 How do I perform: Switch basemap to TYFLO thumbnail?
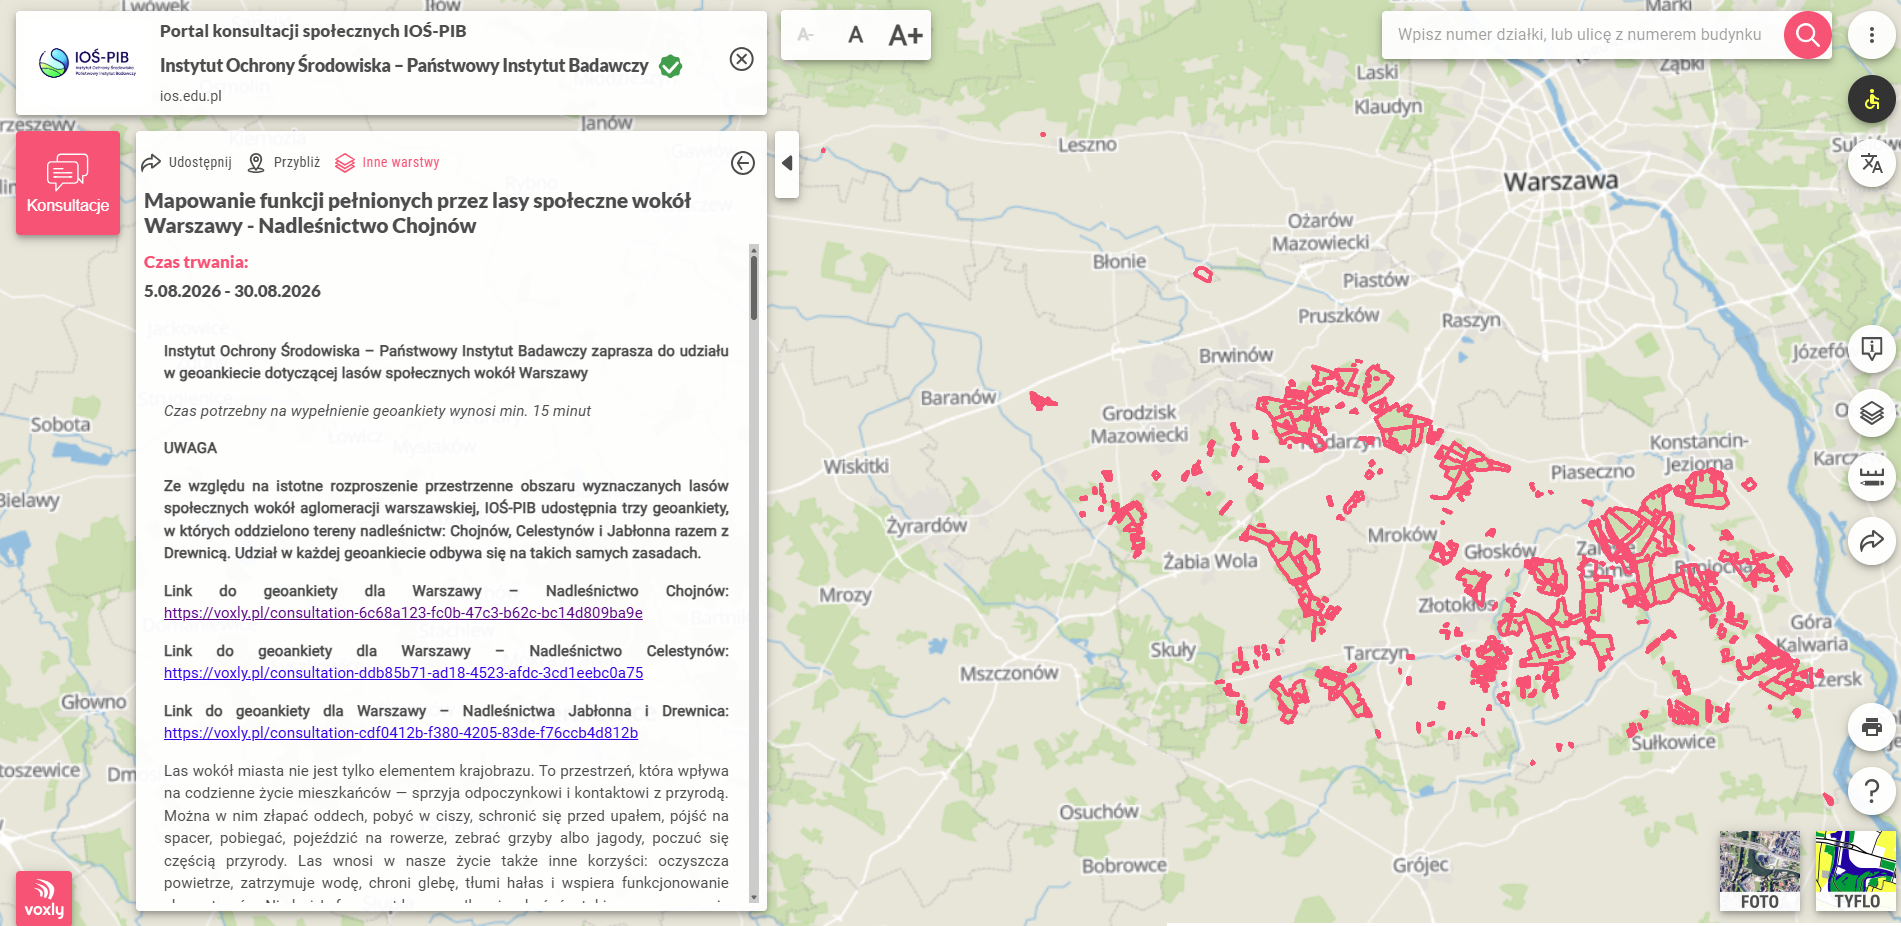point(1856,871)
